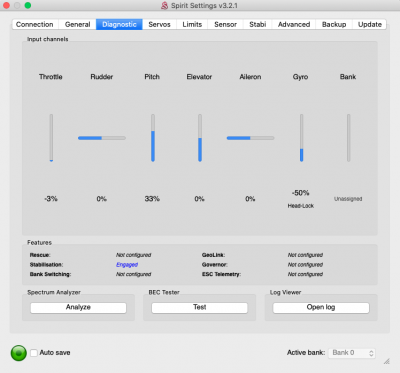Click the Unassigned label under Bank

pyautogui.click(x=348, y=199)
